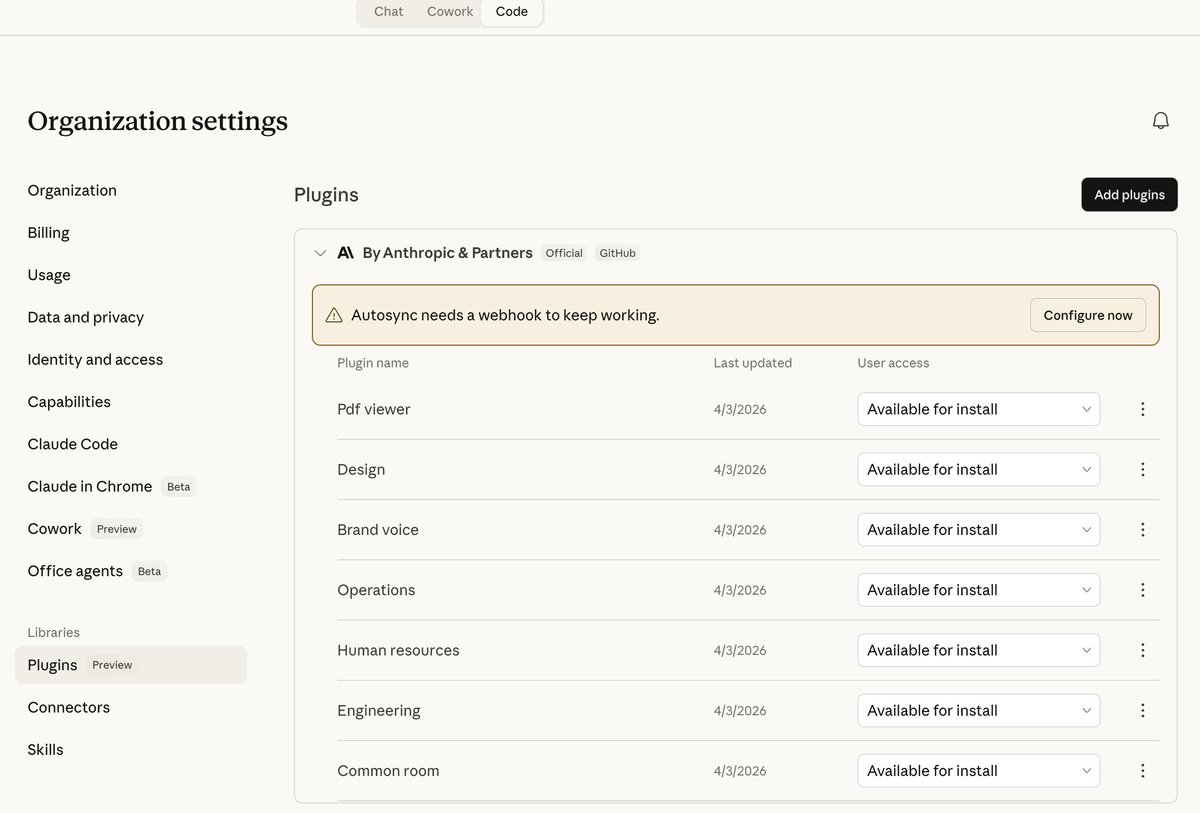The height and width of the screenshot is (813, 1200).
Task: Click Configure now in the Autosync banner
Action: [1088, 315]
